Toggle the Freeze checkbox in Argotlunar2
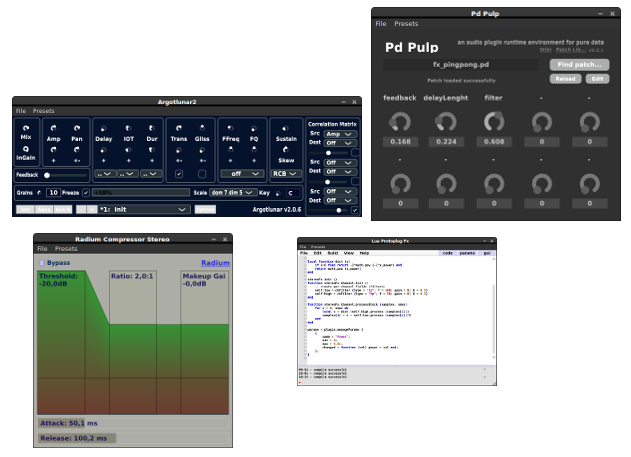 click(x=86, y=192)
